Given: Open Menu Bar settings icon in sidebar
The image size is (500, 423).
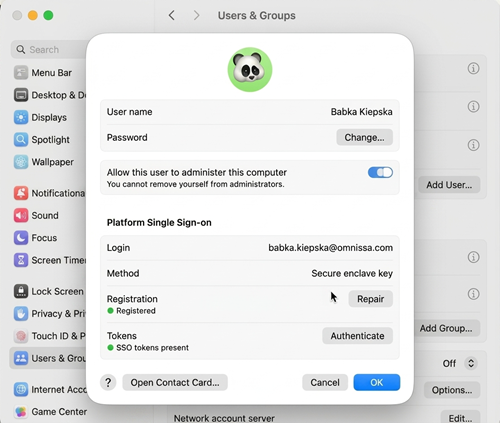Looking at the screenshot, I should pyautogui.click(x=21, y=73).
